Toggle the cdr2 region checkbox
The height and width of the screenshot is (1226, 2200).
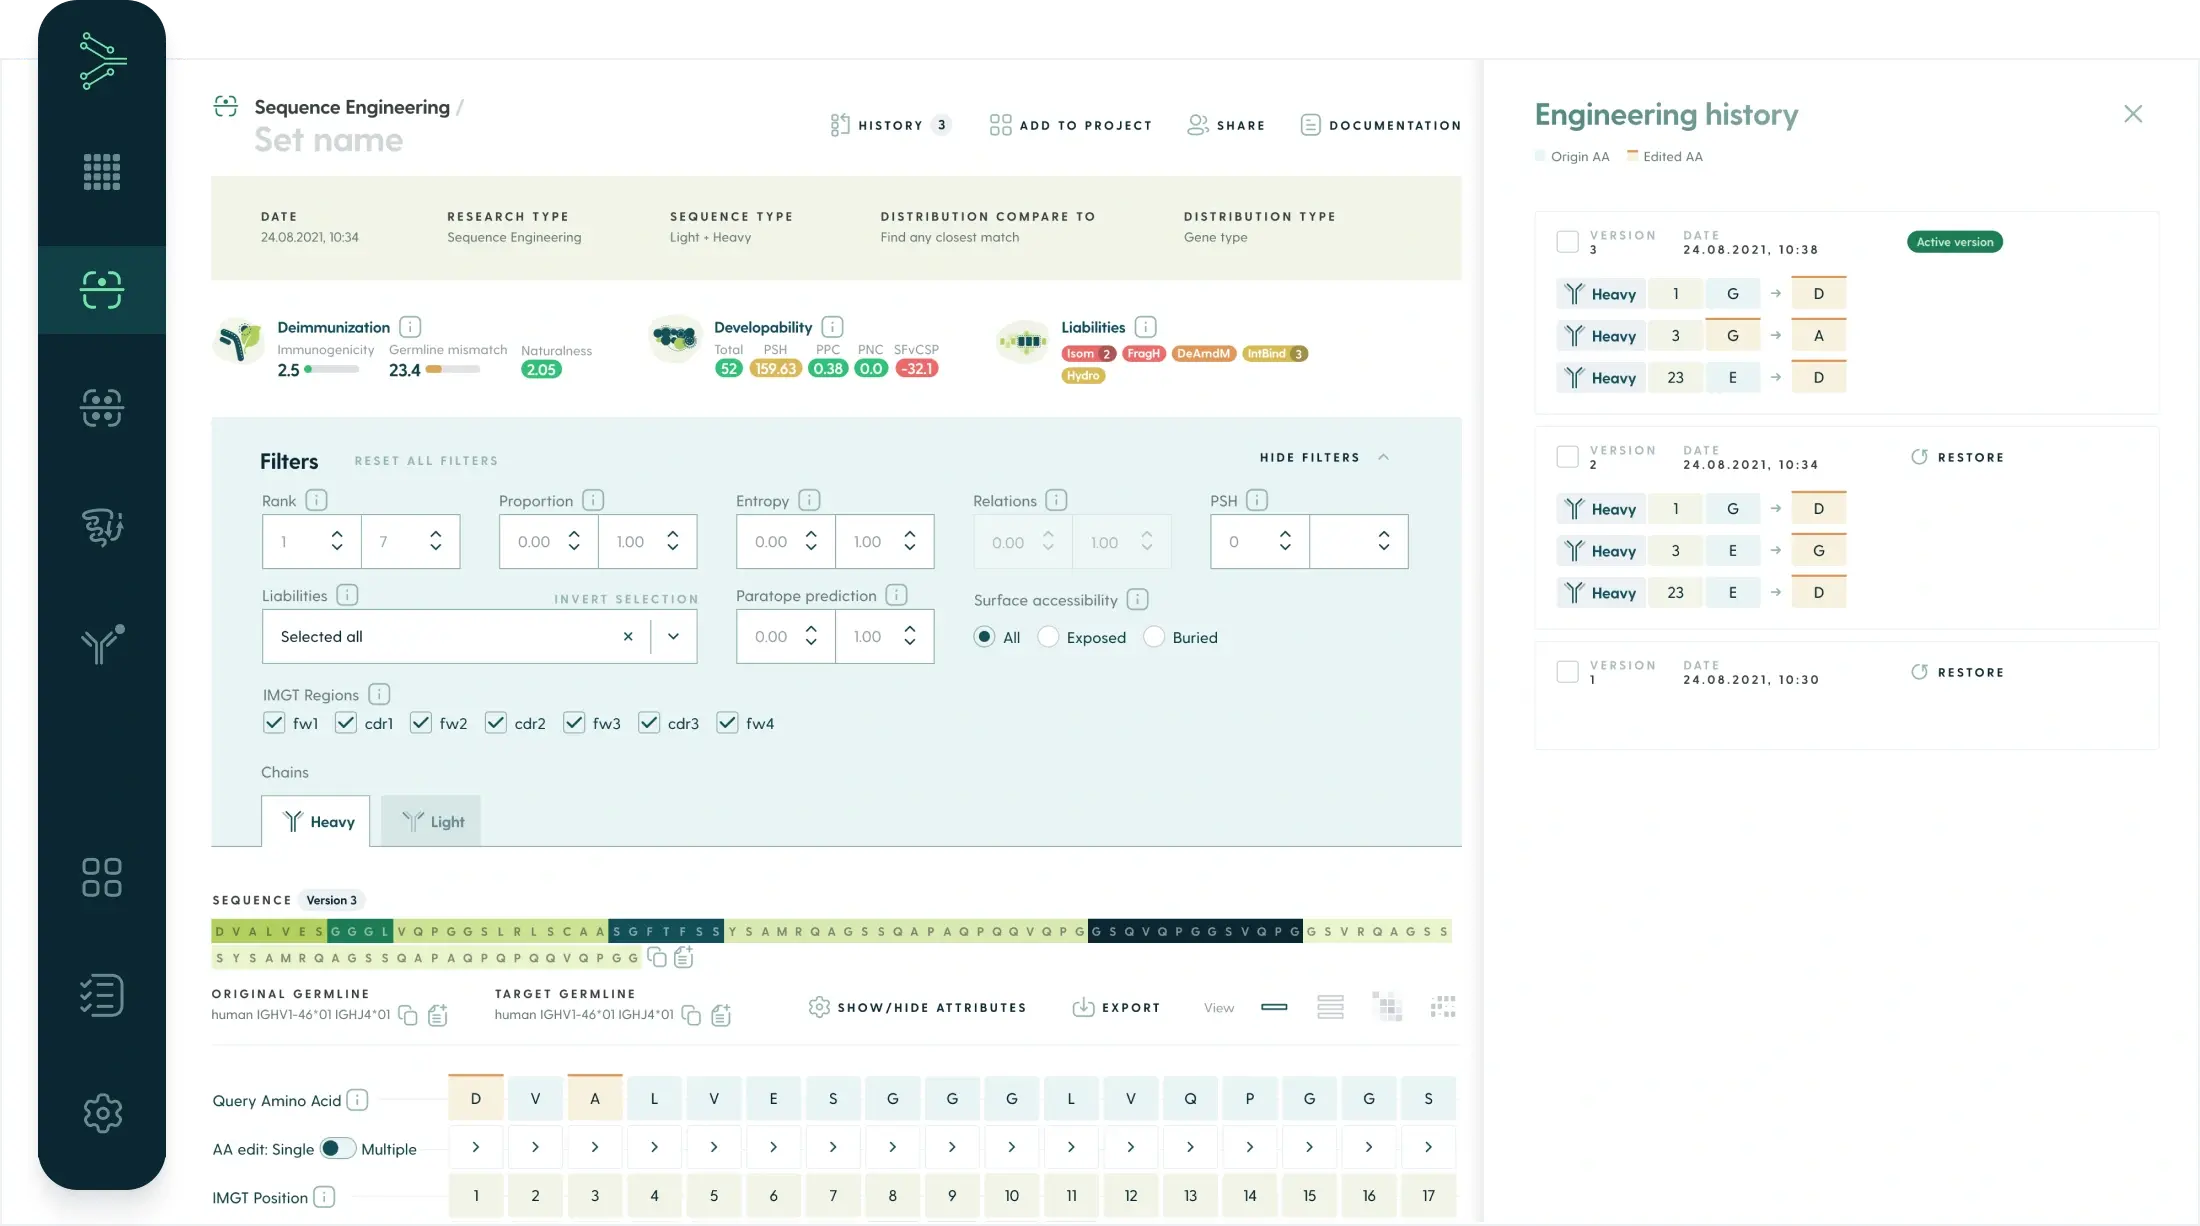click(496, 723)
